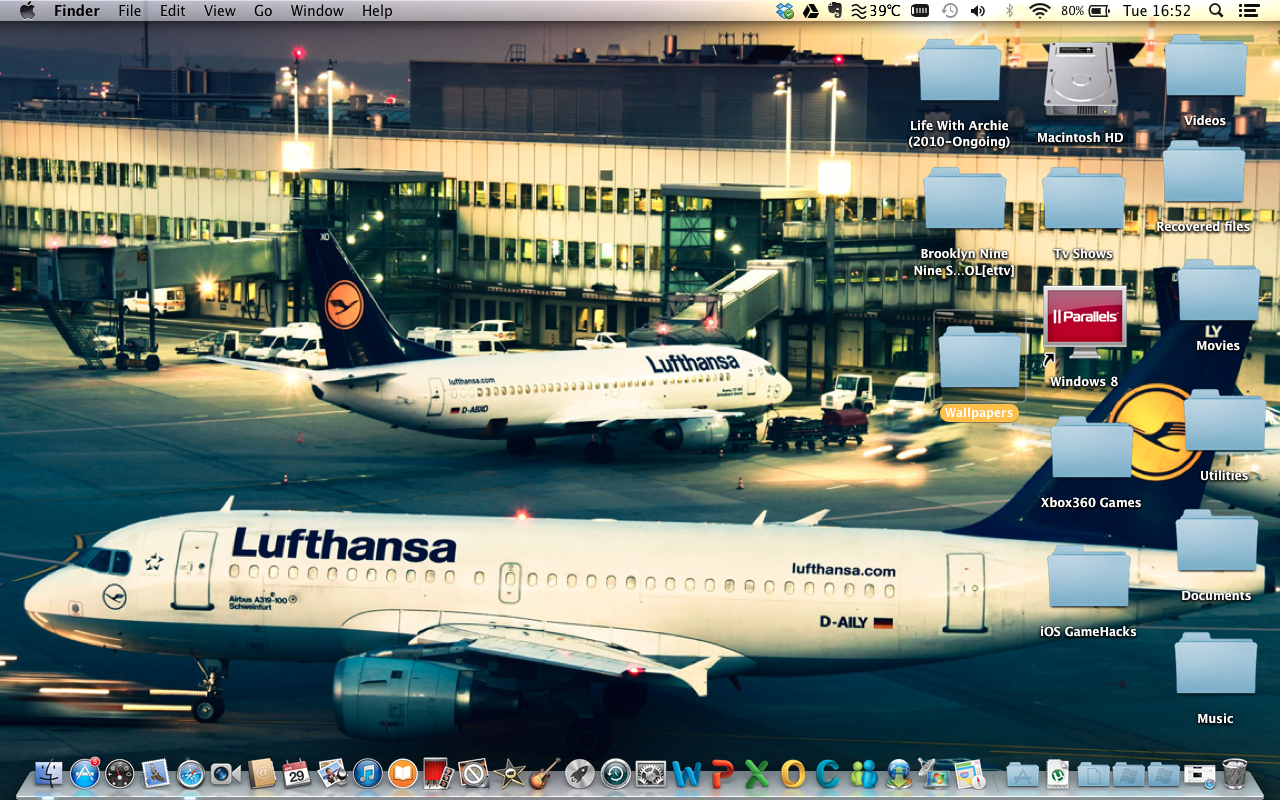Viewport: 1280px width, 800px height.
Task: Launch Safari from the dock
Action: [x=190, y=773]
